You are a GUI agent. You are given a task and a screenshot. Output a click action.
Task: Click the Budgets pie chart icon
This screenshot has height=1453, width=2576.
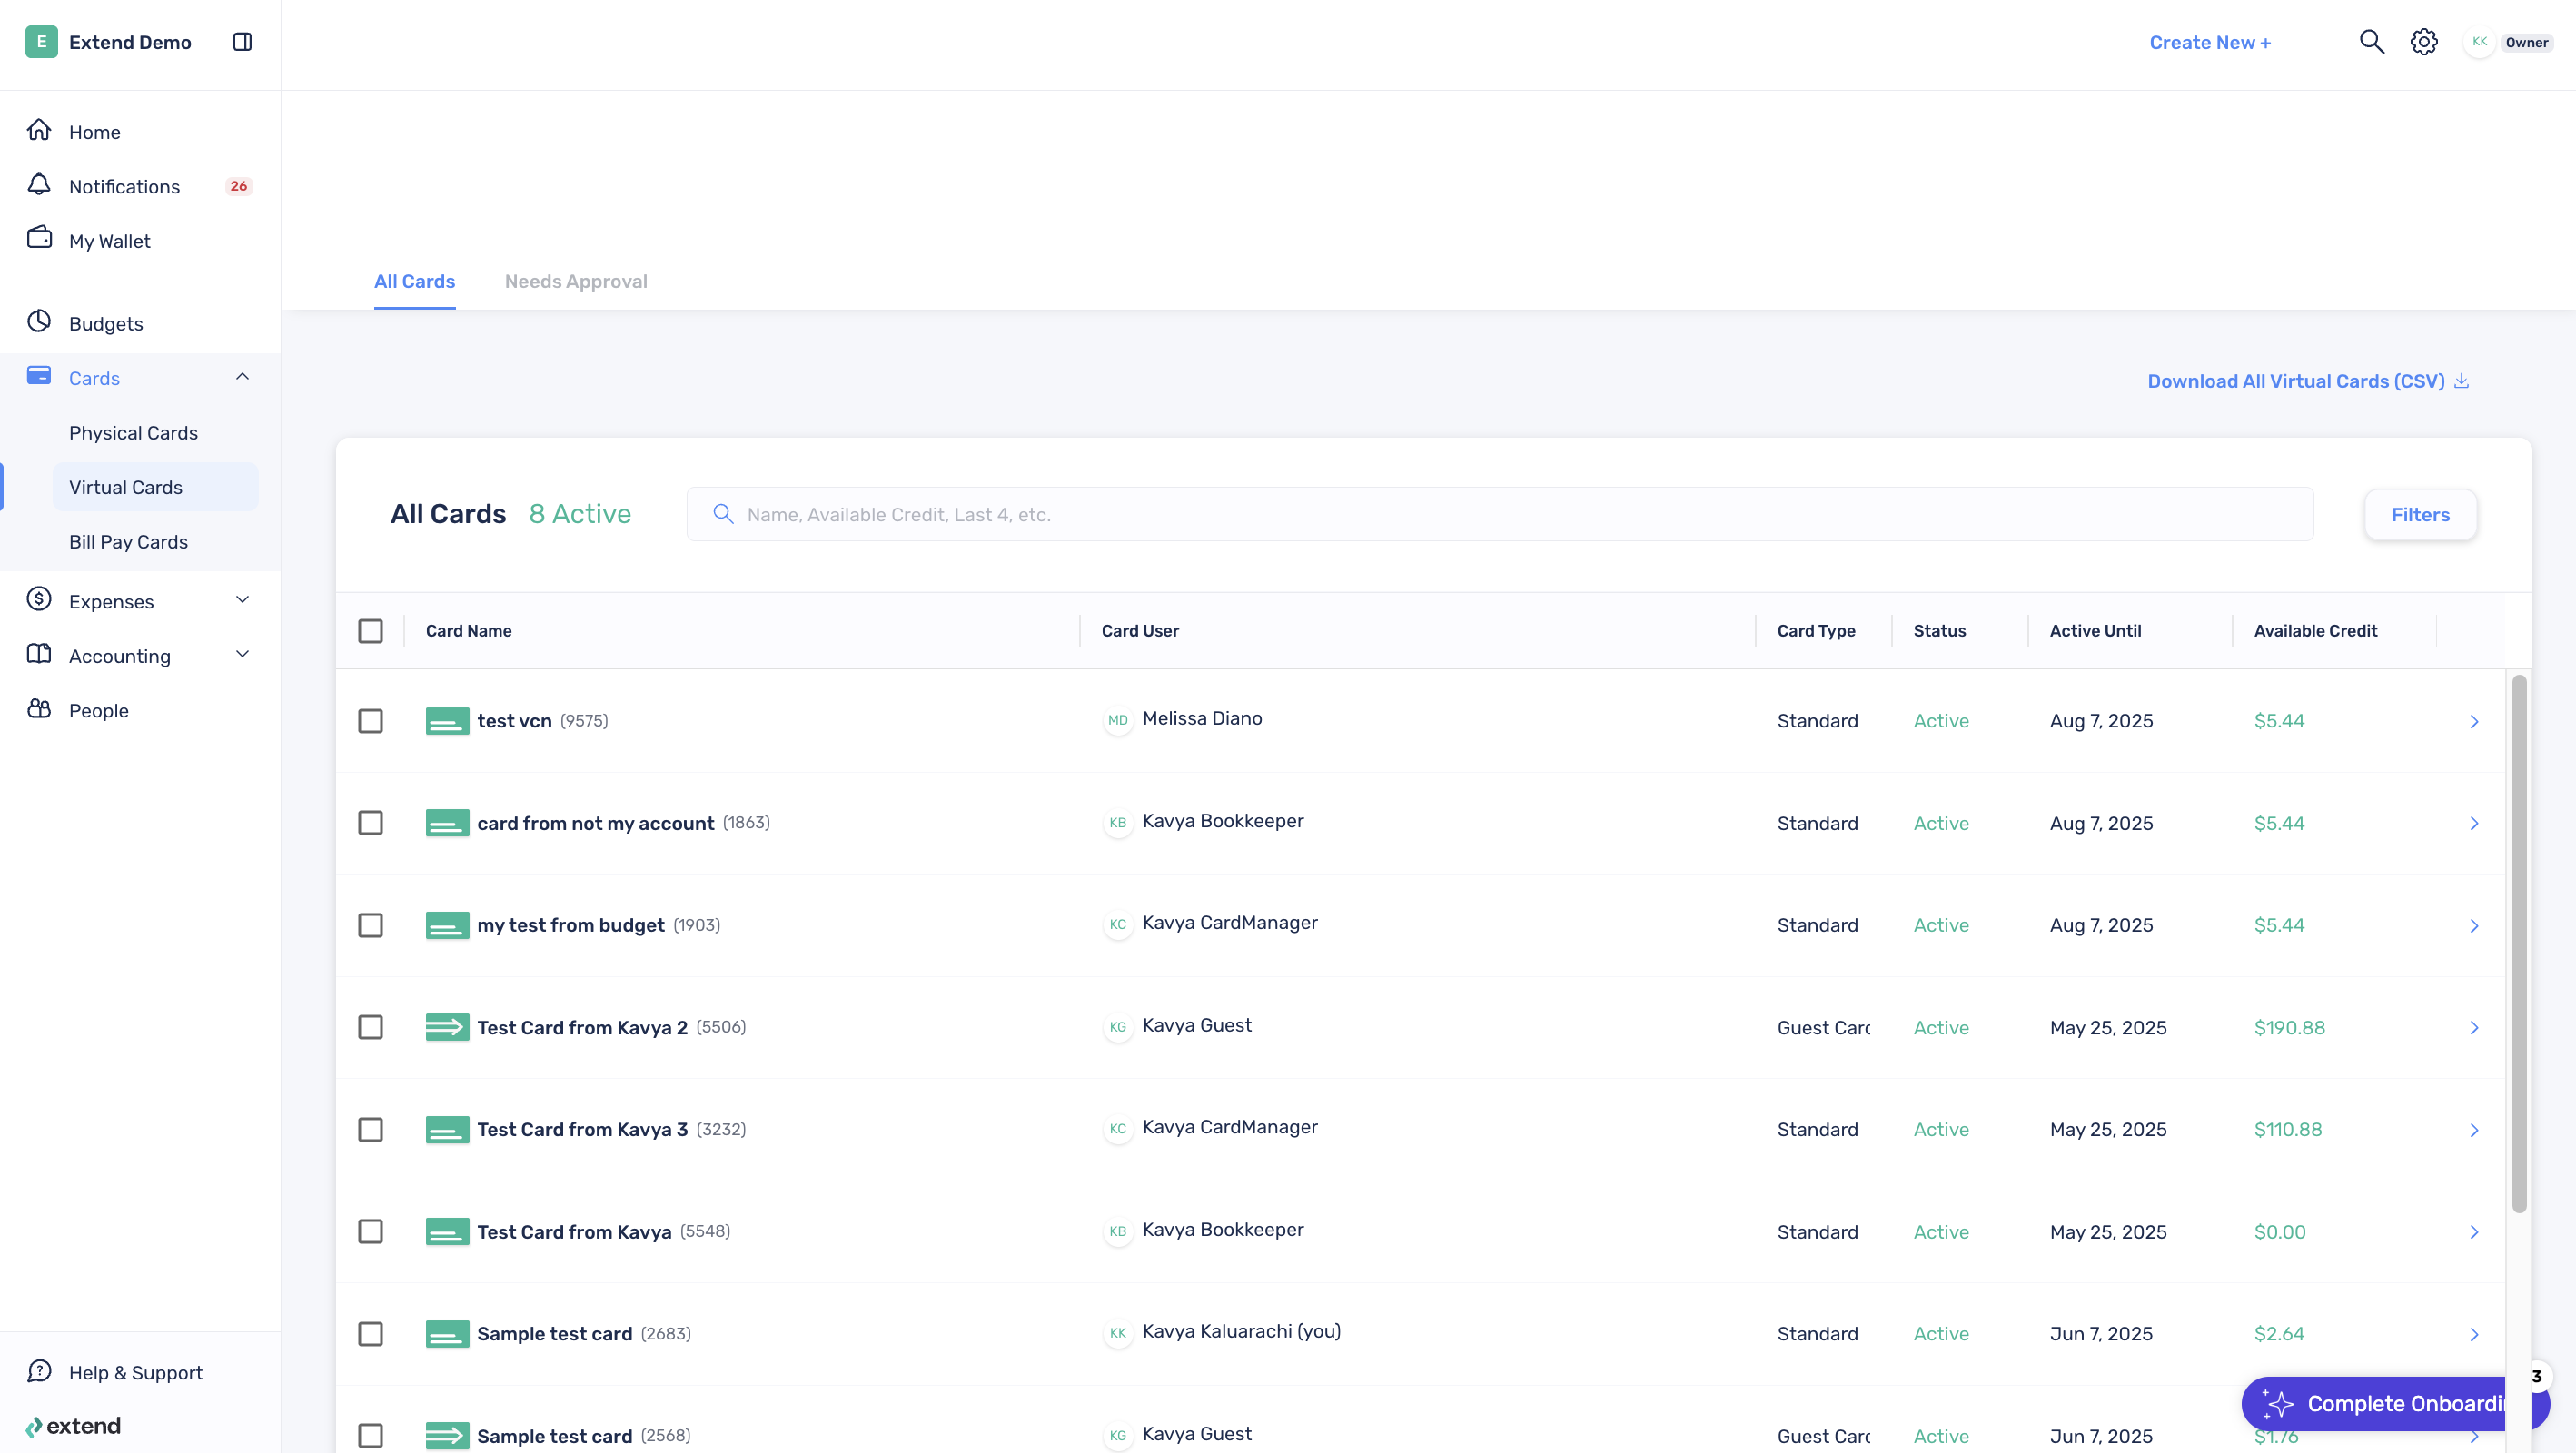(x=39, y=322)
